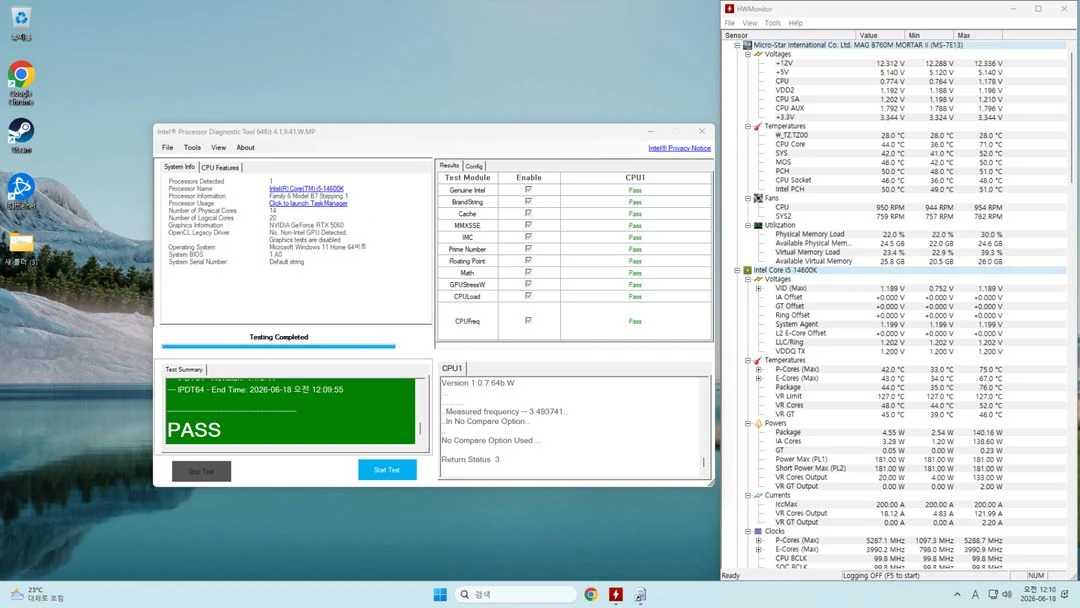Open the Intel Core i5-14600K processor link
1080x608 pixels.
(x=307, y=189)
